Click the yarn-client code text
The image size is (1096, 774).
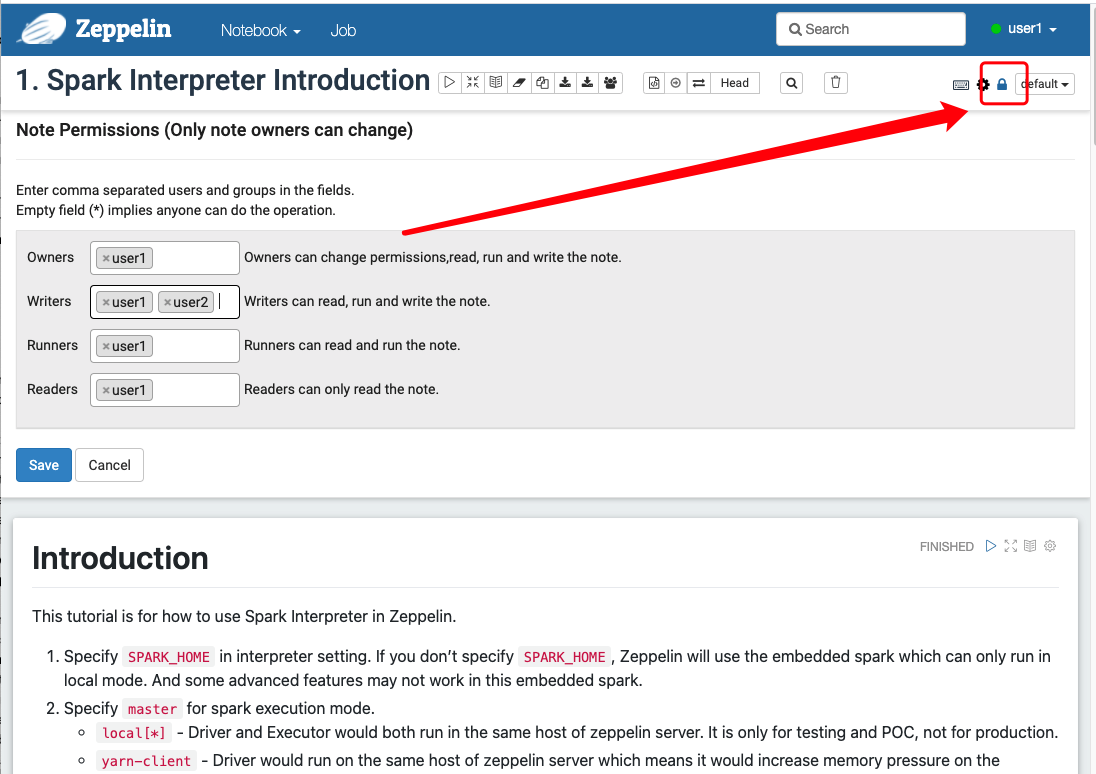[146, 761]
